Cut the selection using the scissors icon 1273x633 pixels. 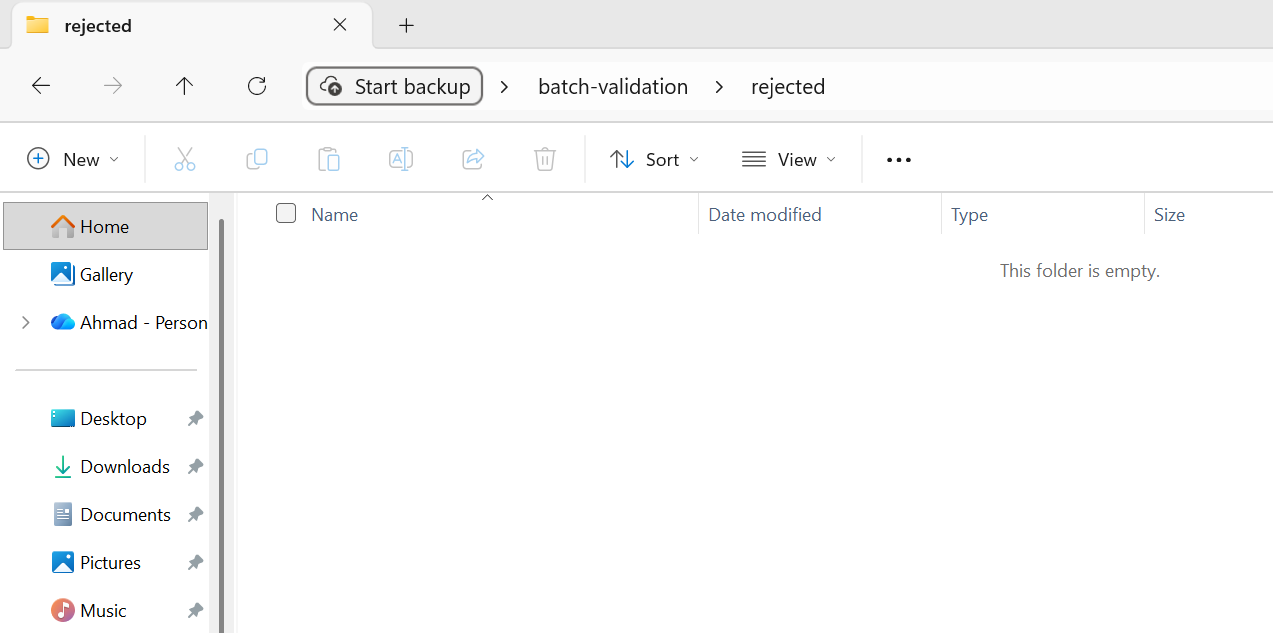(184, 158)
